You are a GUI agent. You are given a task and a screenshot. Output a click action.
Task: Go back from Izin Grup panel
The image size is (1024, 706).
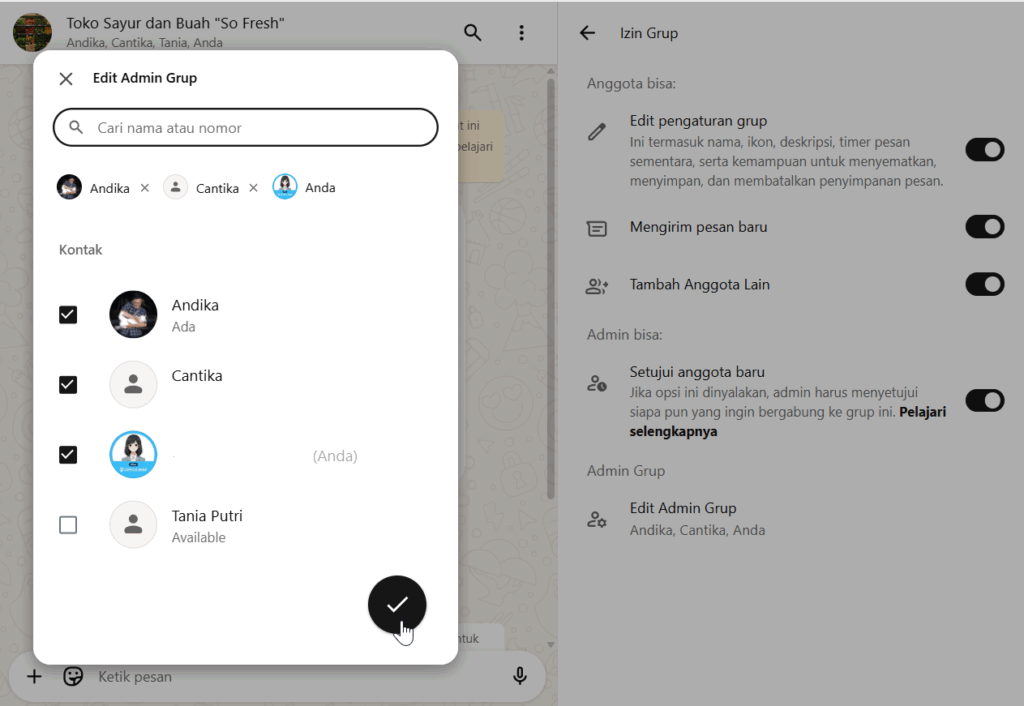click(587, 33)
